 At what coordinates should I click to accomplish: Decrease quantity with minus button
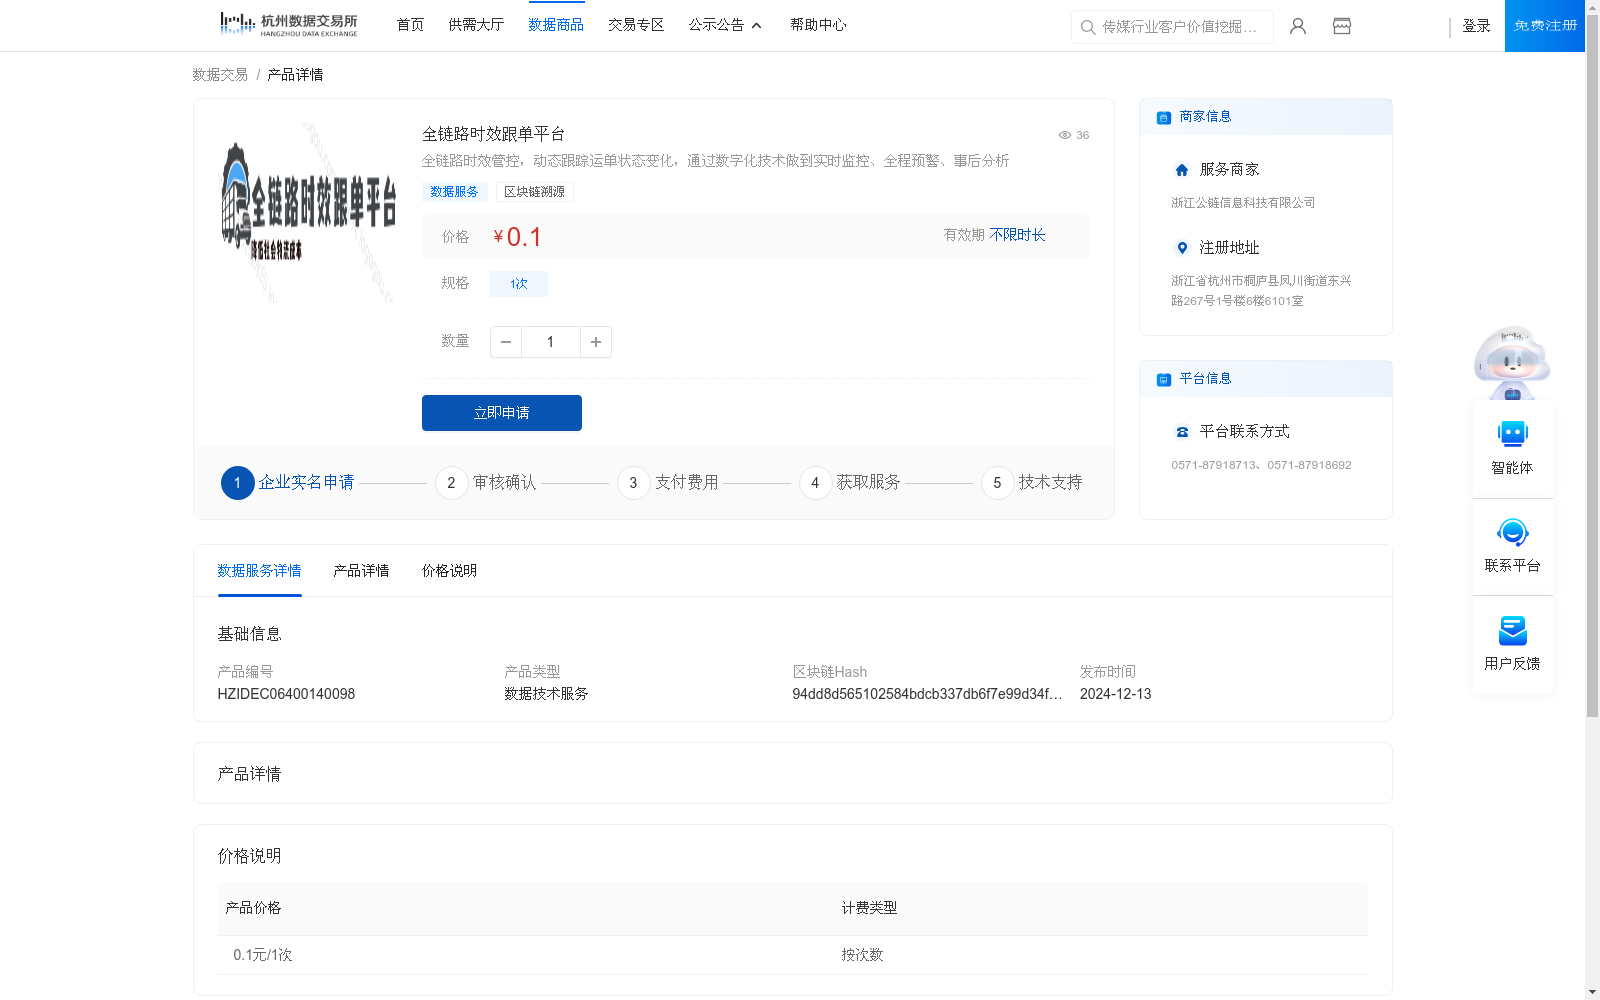pos(506,342)
